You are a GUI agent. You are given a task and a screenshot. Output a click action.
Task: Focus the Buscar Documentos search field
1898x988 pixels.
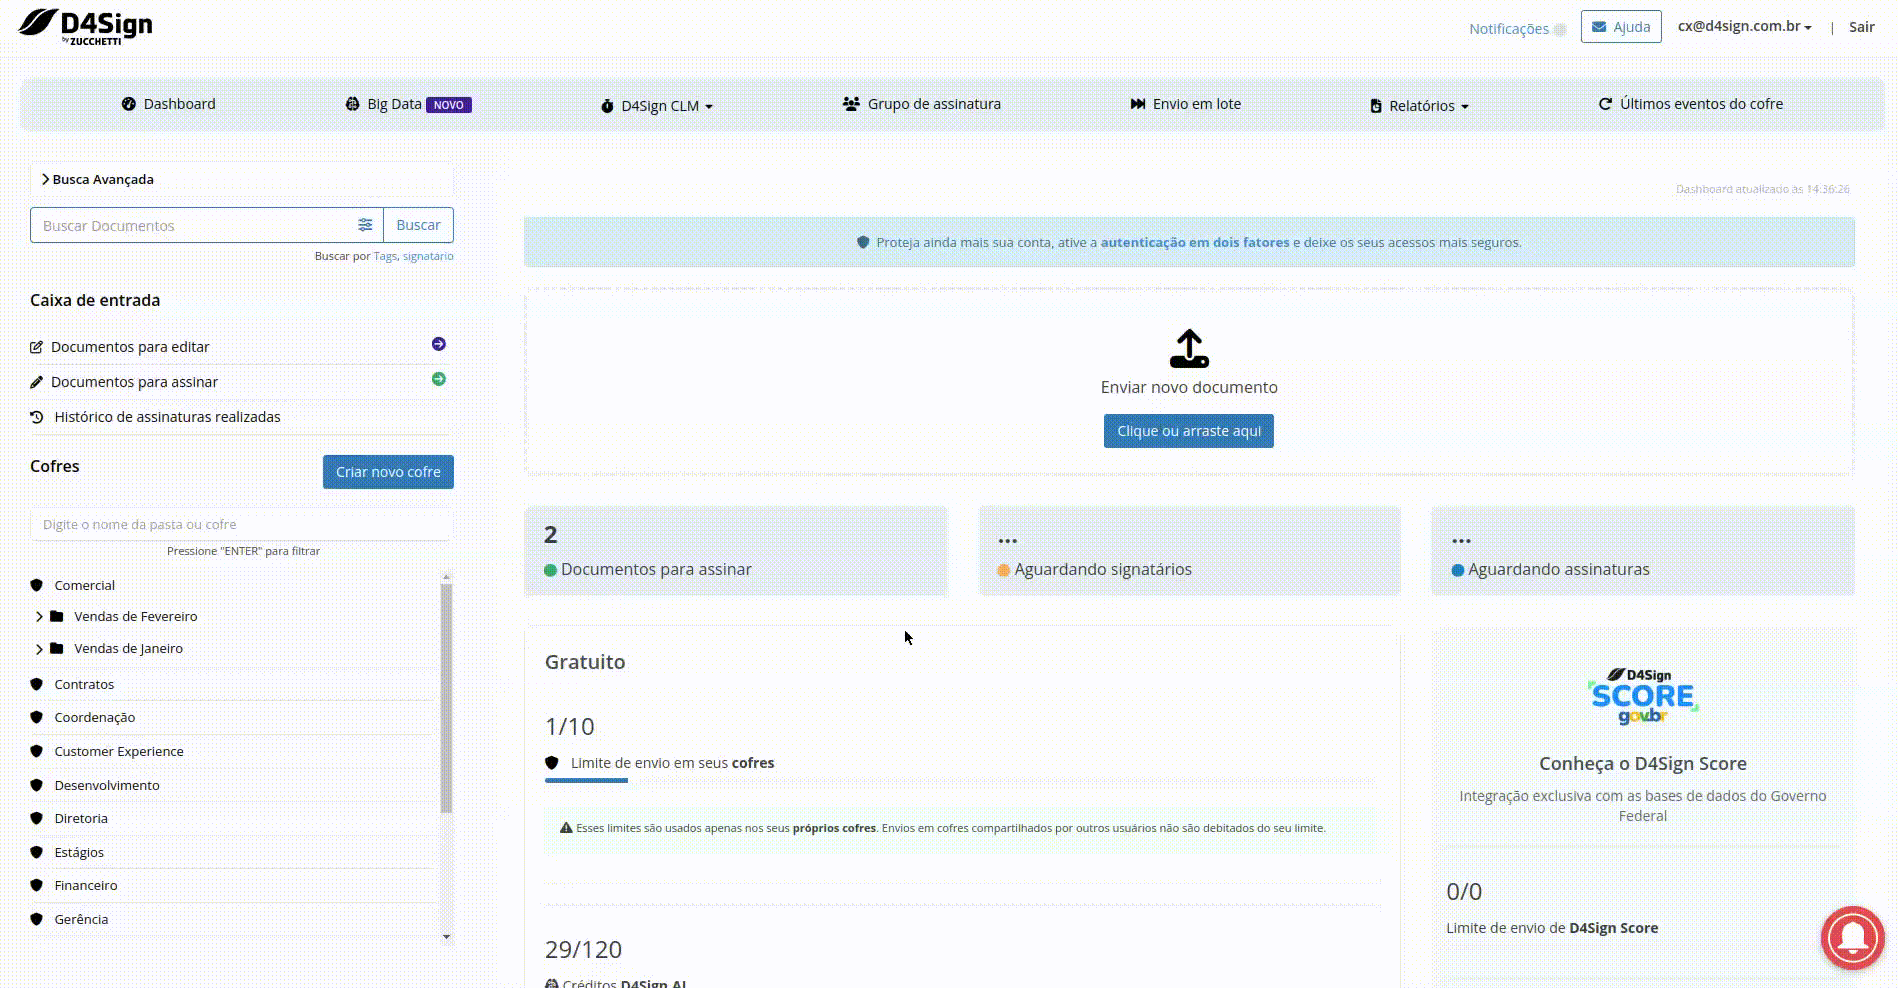[x=195, y=225]
